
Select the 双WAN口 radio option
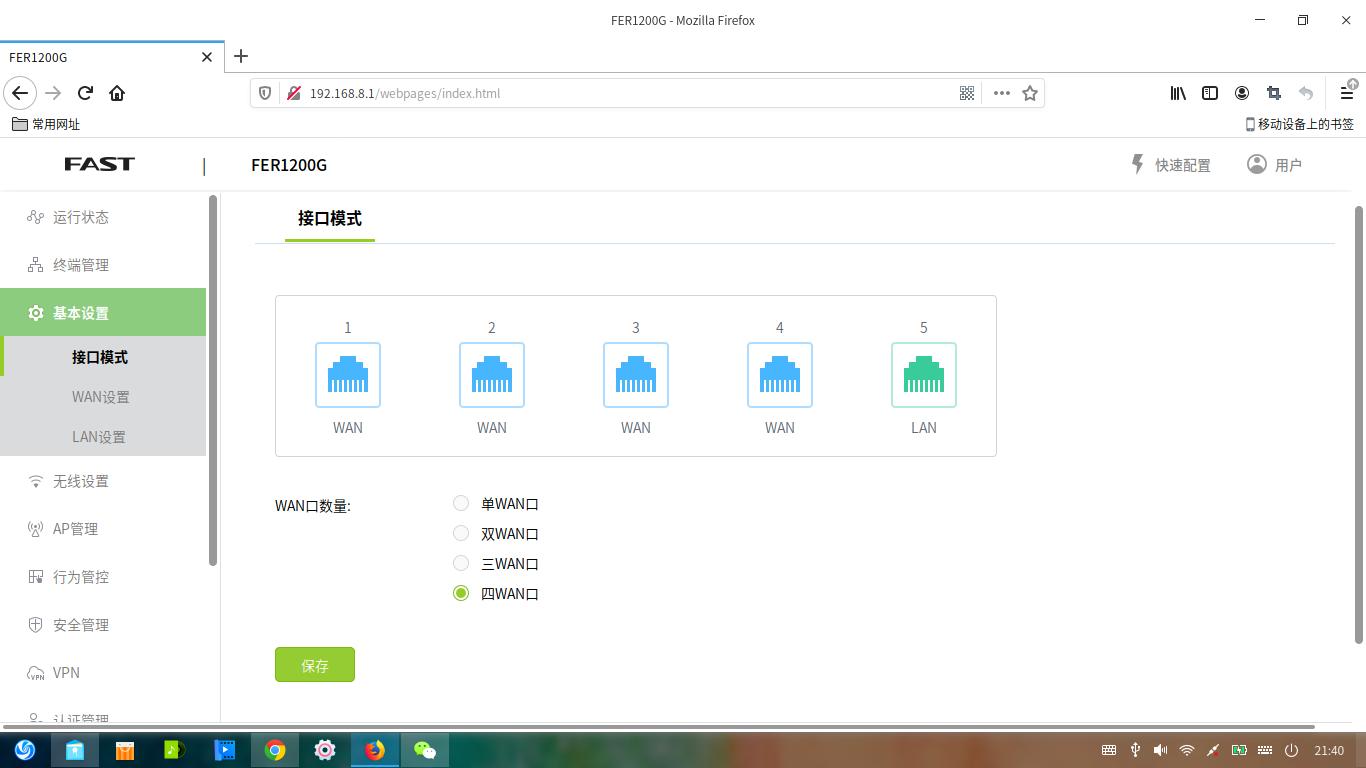pyautogui.click(x=461, y=534)
